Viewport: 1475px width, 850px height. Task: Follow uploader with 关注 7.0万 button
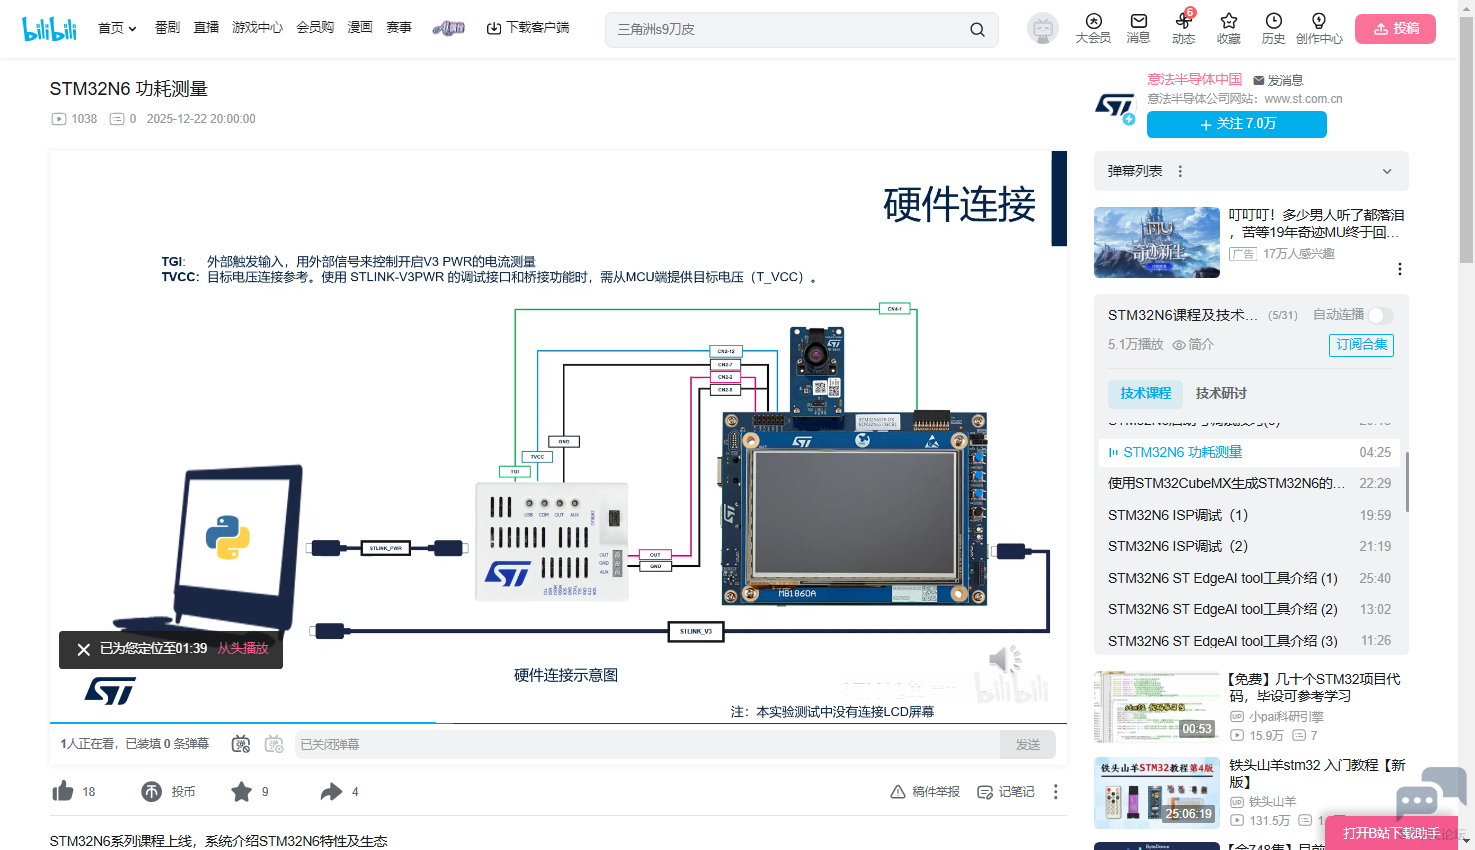[1237, 124]
